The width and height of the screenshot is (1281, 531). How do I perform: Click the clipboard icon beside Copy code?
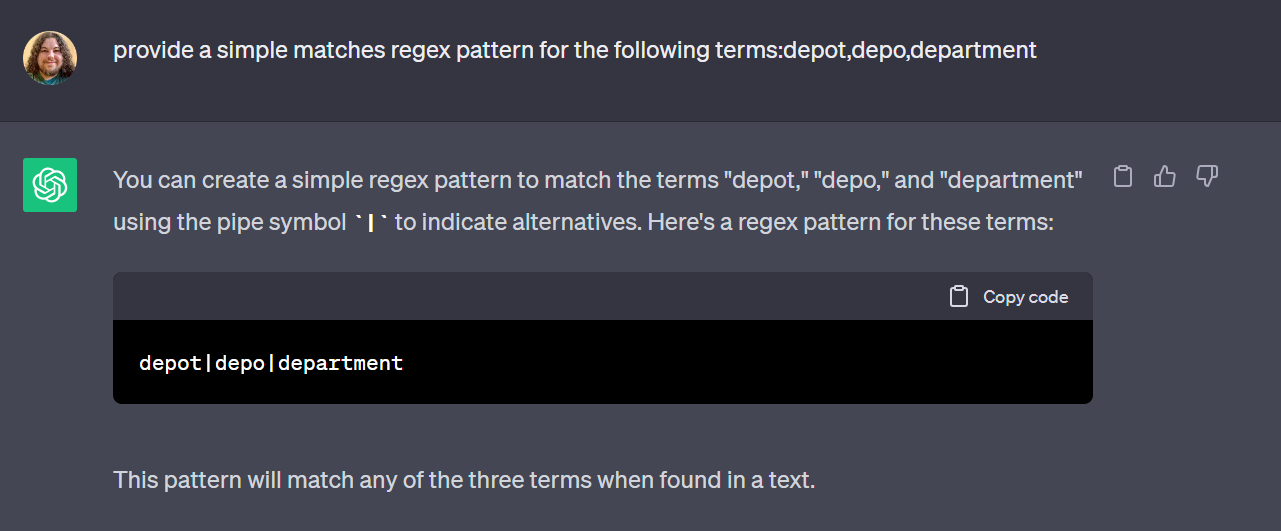(x=959, y=297)
